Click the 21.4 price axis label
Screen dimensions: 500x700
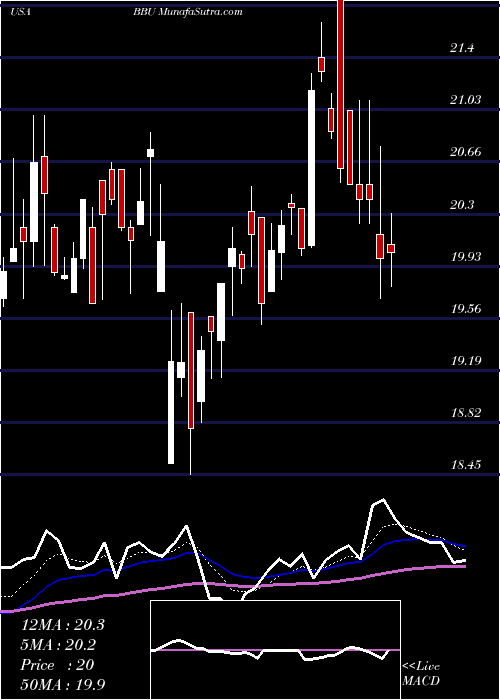pos(463,48)
